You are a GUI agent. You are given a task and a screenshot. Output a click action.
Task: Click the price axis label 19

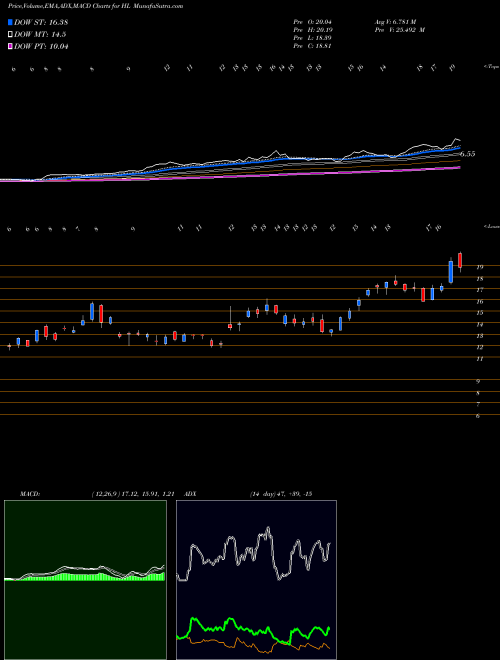pos(479,267)
